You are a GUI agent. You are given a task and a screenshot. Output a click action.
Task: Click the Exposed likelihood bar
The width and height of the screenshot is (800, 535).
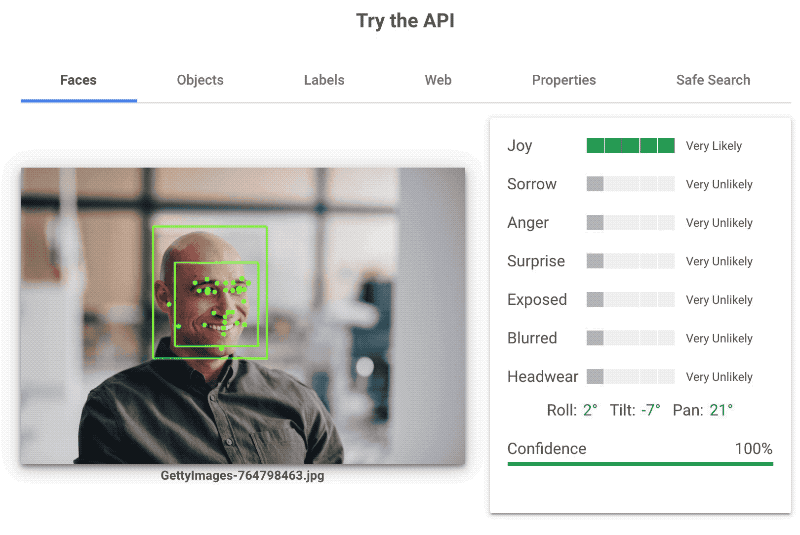tap(631, 299)
